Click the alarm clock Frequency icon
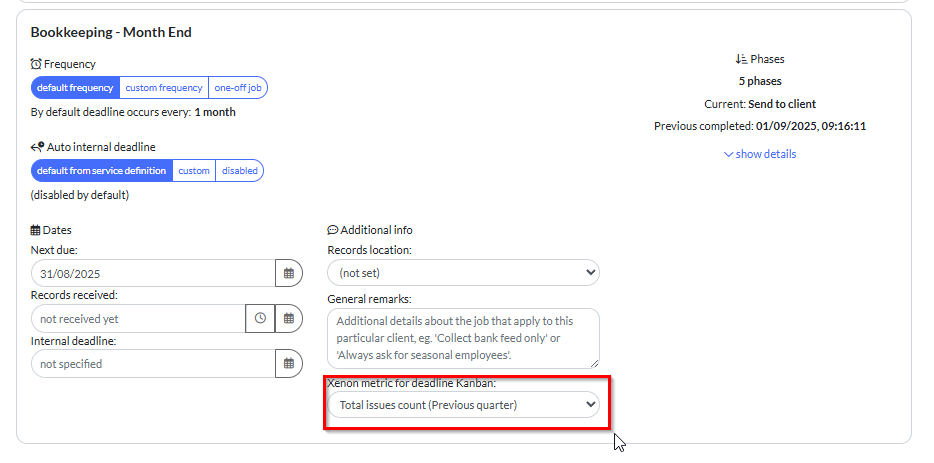 click(x=36, y=64)
